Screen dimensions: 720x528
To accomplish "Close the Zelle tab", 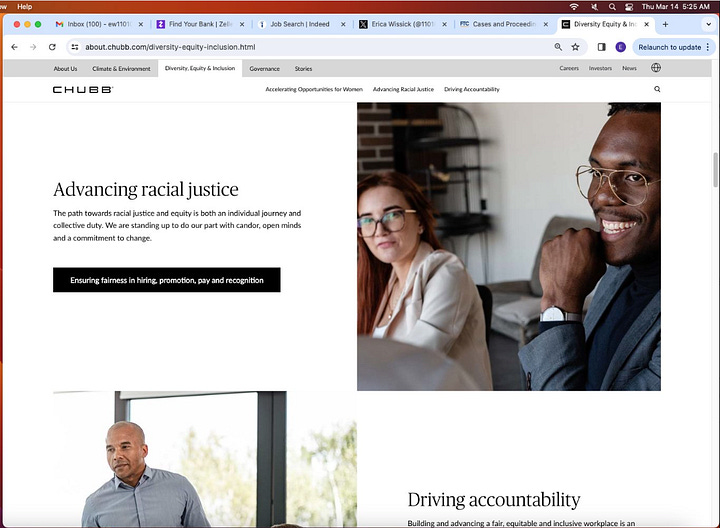I will point(242,24).
